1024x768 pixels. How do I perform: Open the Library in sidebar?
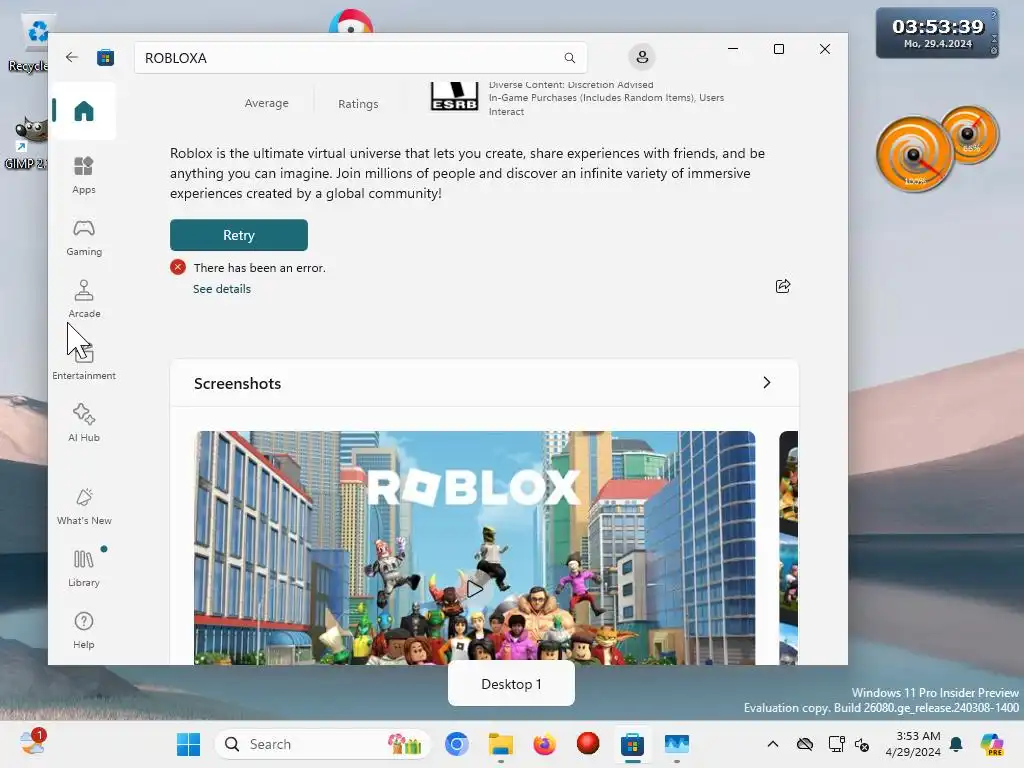84,568
